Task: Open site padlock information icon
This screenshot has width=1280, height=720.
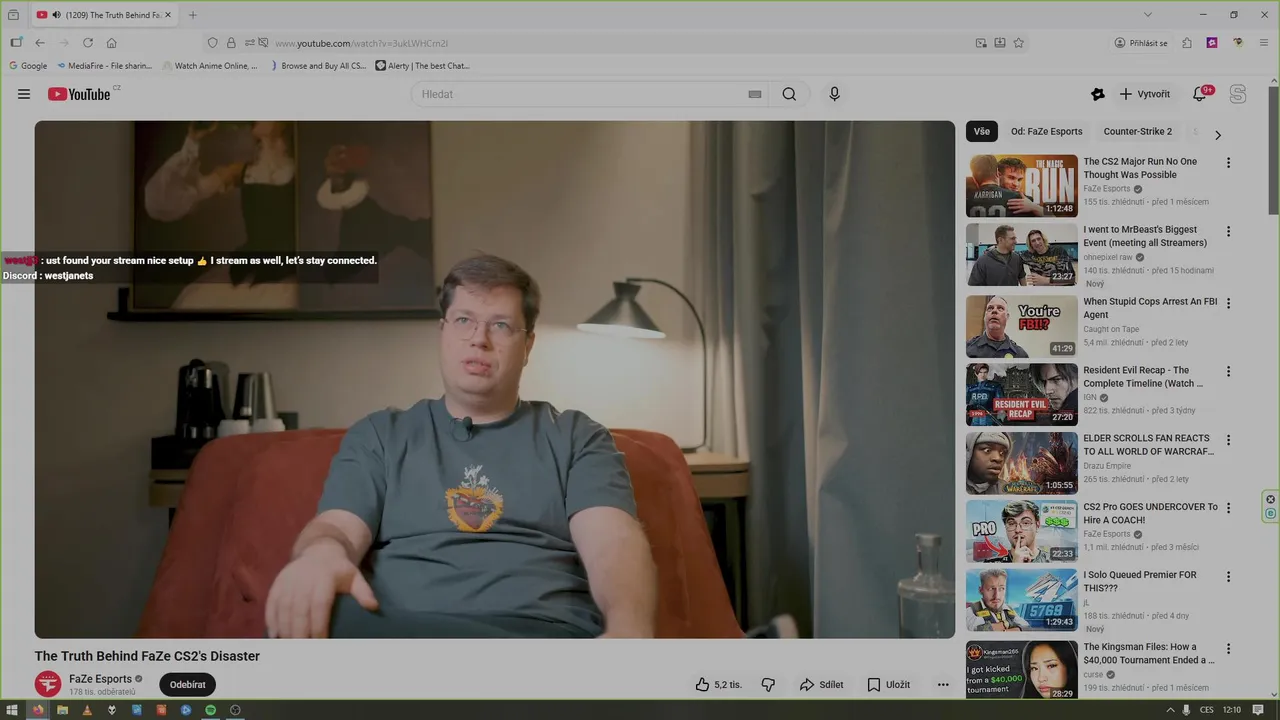Action: pyautogui.click(x=231, y=43)
